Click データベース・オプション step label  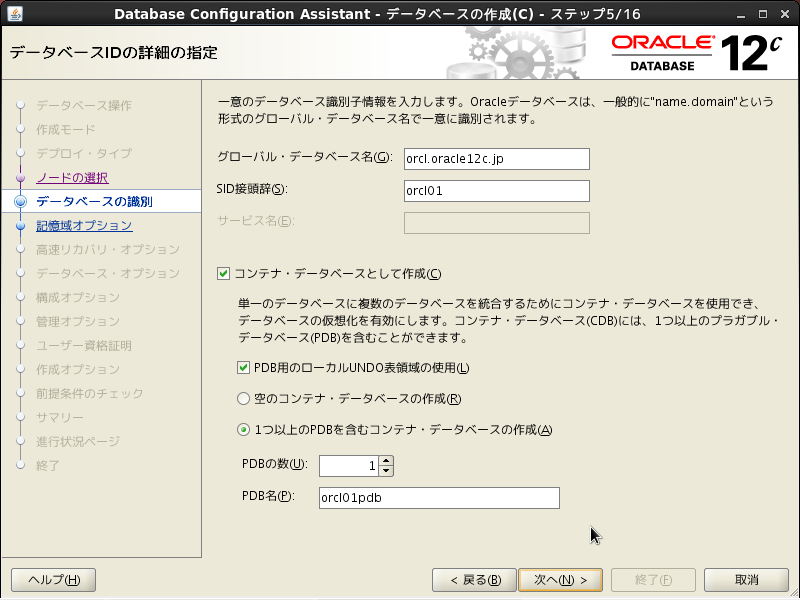coord(108,273)
